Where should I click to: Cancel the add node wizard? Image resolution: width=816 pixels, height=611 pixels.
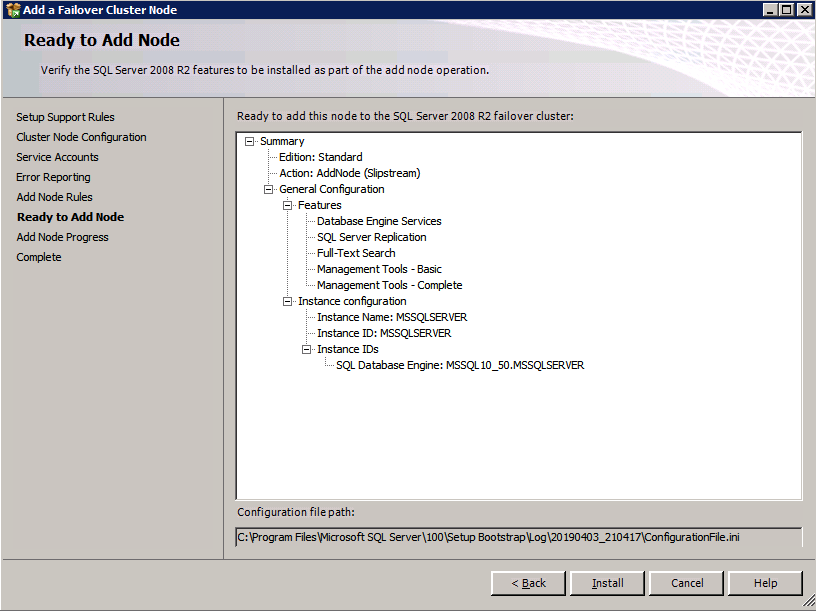pos(686,583)
